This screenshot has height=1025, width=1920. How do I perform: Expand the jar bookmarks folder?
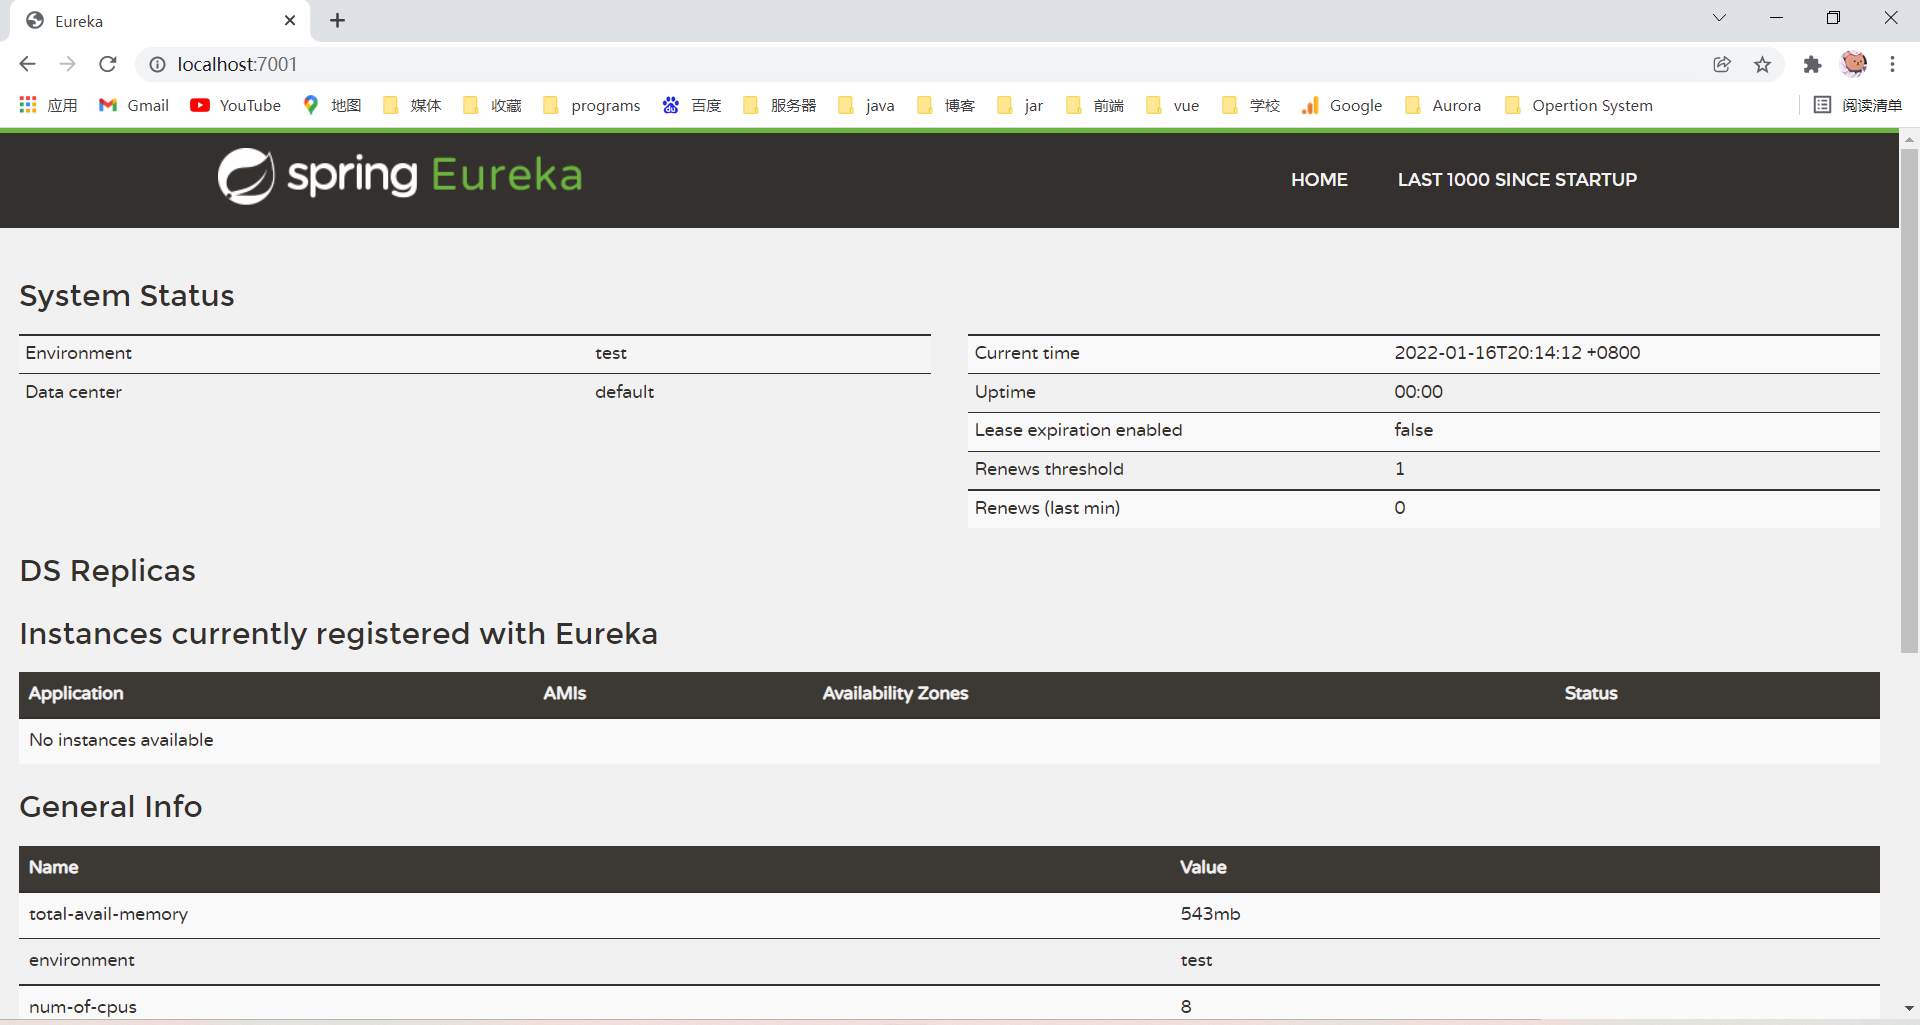1020,105
